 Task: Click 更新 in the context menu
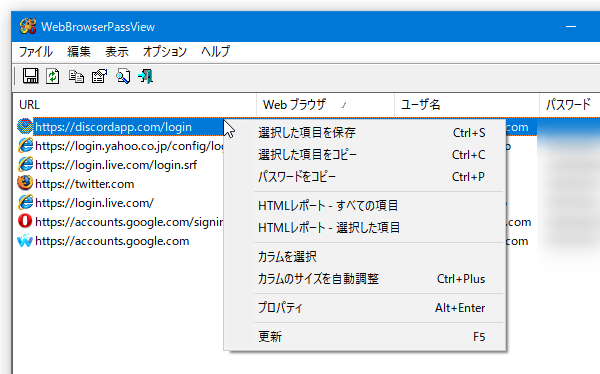pos(365,337)
